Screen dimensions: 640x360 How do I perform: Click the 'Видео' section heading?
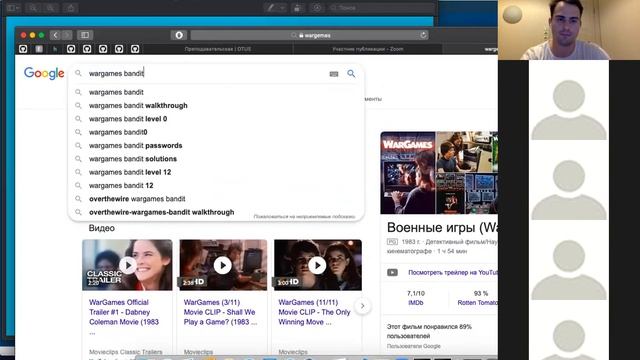(102, 228)
